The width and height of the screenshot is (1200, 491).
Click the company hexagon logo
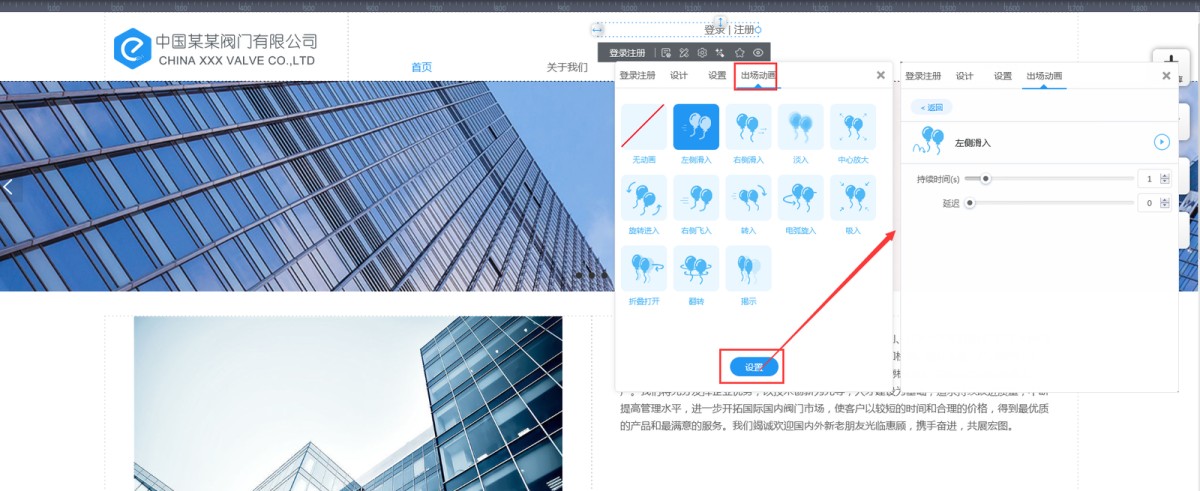tap(131, 46)
